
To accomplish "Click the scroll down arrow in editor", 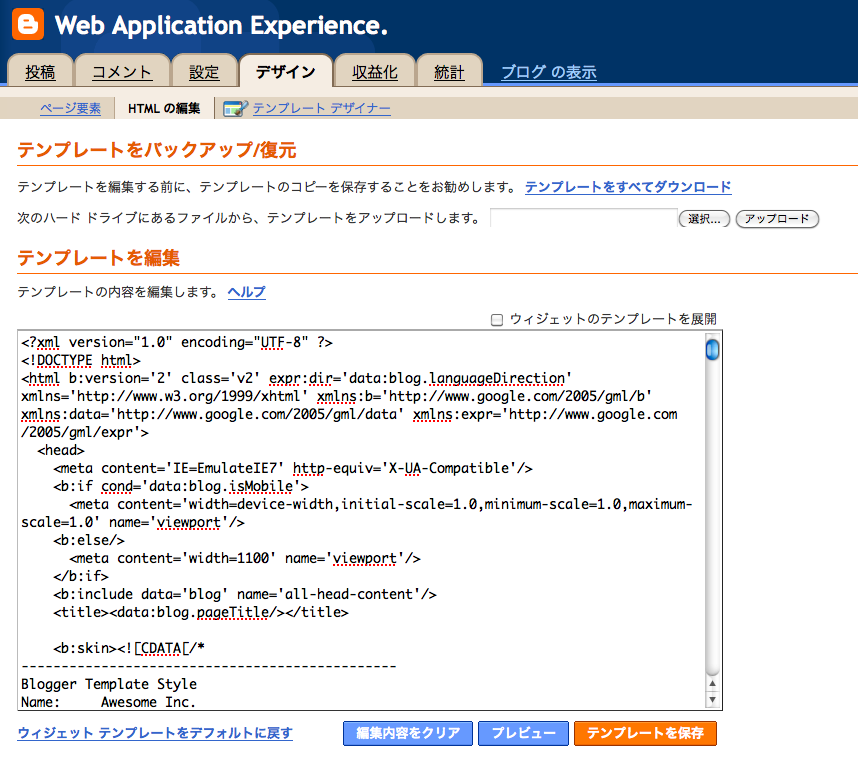I will point(712,699).
